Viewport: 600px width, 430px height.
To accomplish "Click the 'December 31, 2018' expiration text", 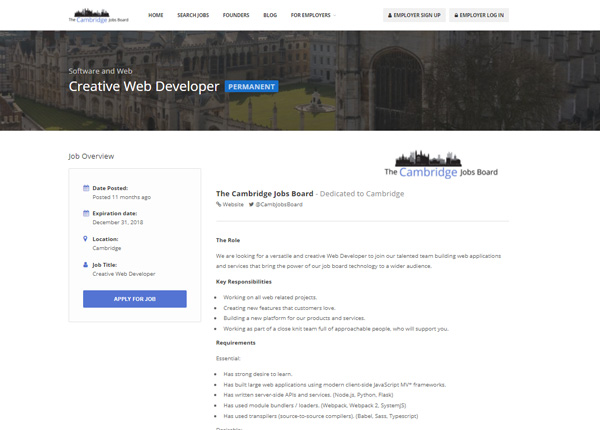I will 117,222.
